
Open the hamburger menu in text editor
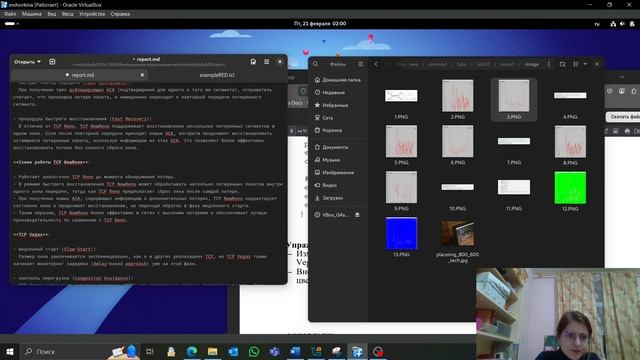[x=267, y=62]
